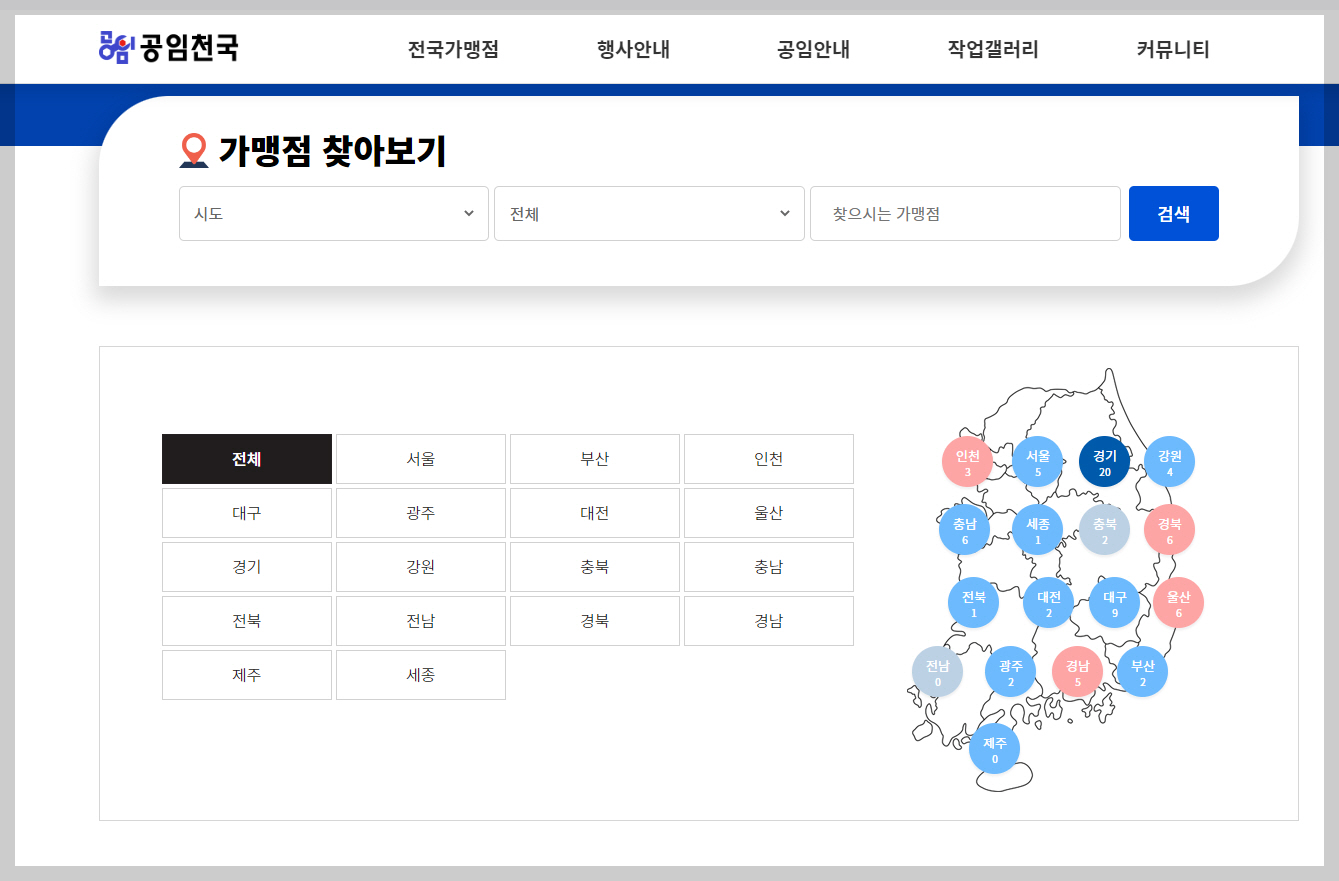This screenshot has height=881, width=1339.
Task: Select the 경남 region button
Action: coord(769,621)
